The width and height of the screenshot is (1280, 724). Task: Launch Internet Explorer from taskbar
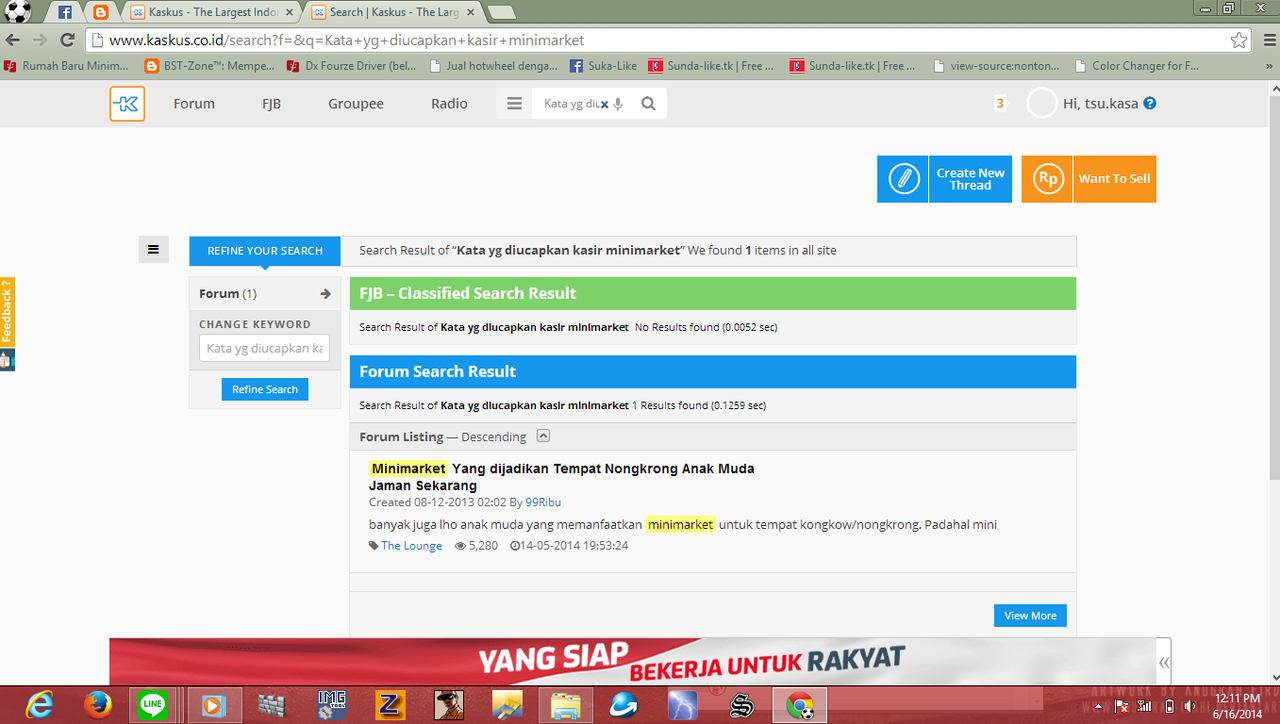coord(40,705)
